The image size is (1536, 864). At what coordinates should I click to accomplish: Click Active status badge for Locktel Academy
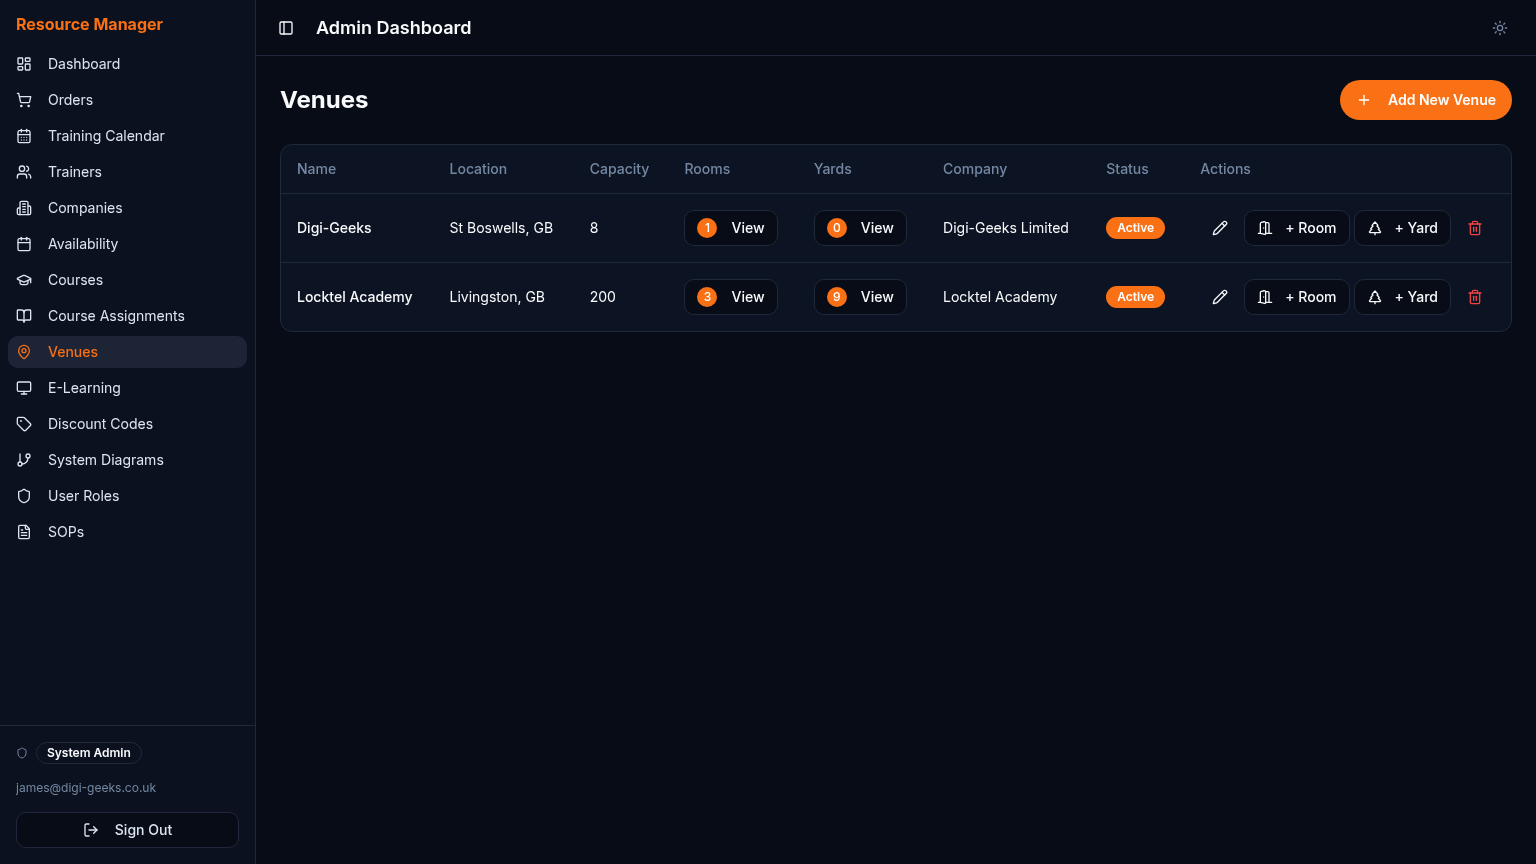point(1135,297)
